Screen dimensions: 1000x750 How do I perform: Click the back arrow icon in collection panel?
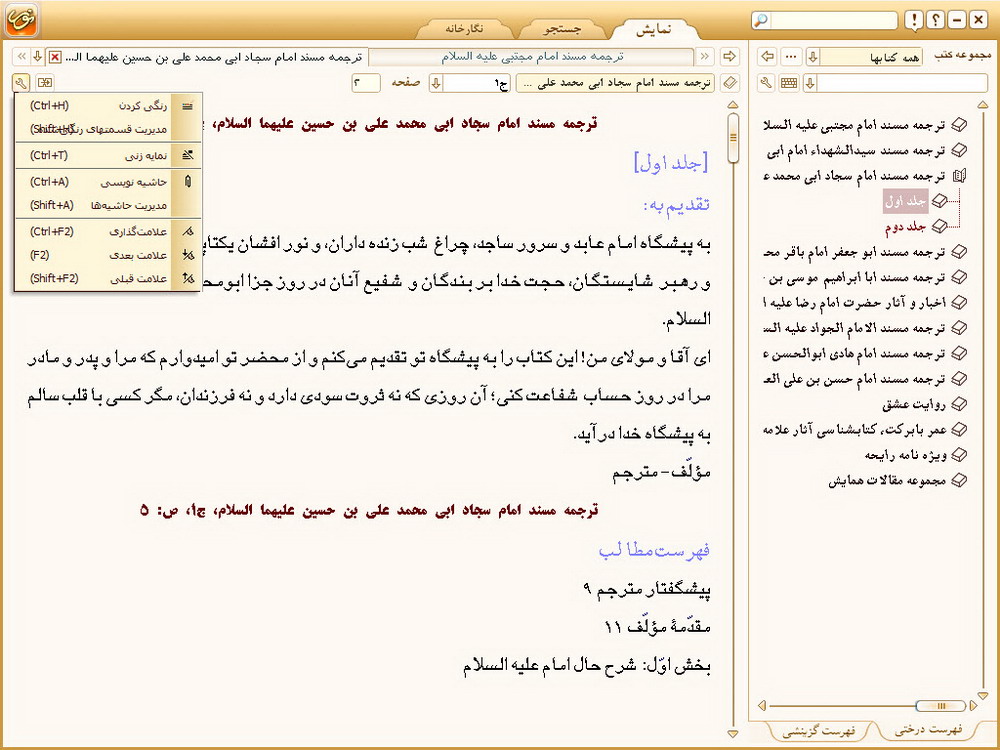click(767, 57)
